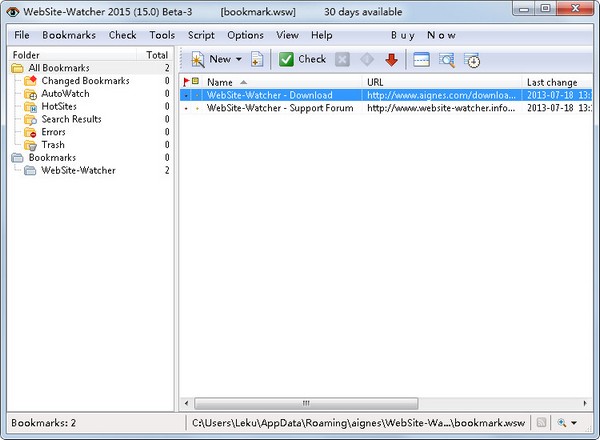This screenshot has width=600, height=440.
Task: Click the grey diamond toolbar icon
Action: pyautogui.click(x=367, y=60)
